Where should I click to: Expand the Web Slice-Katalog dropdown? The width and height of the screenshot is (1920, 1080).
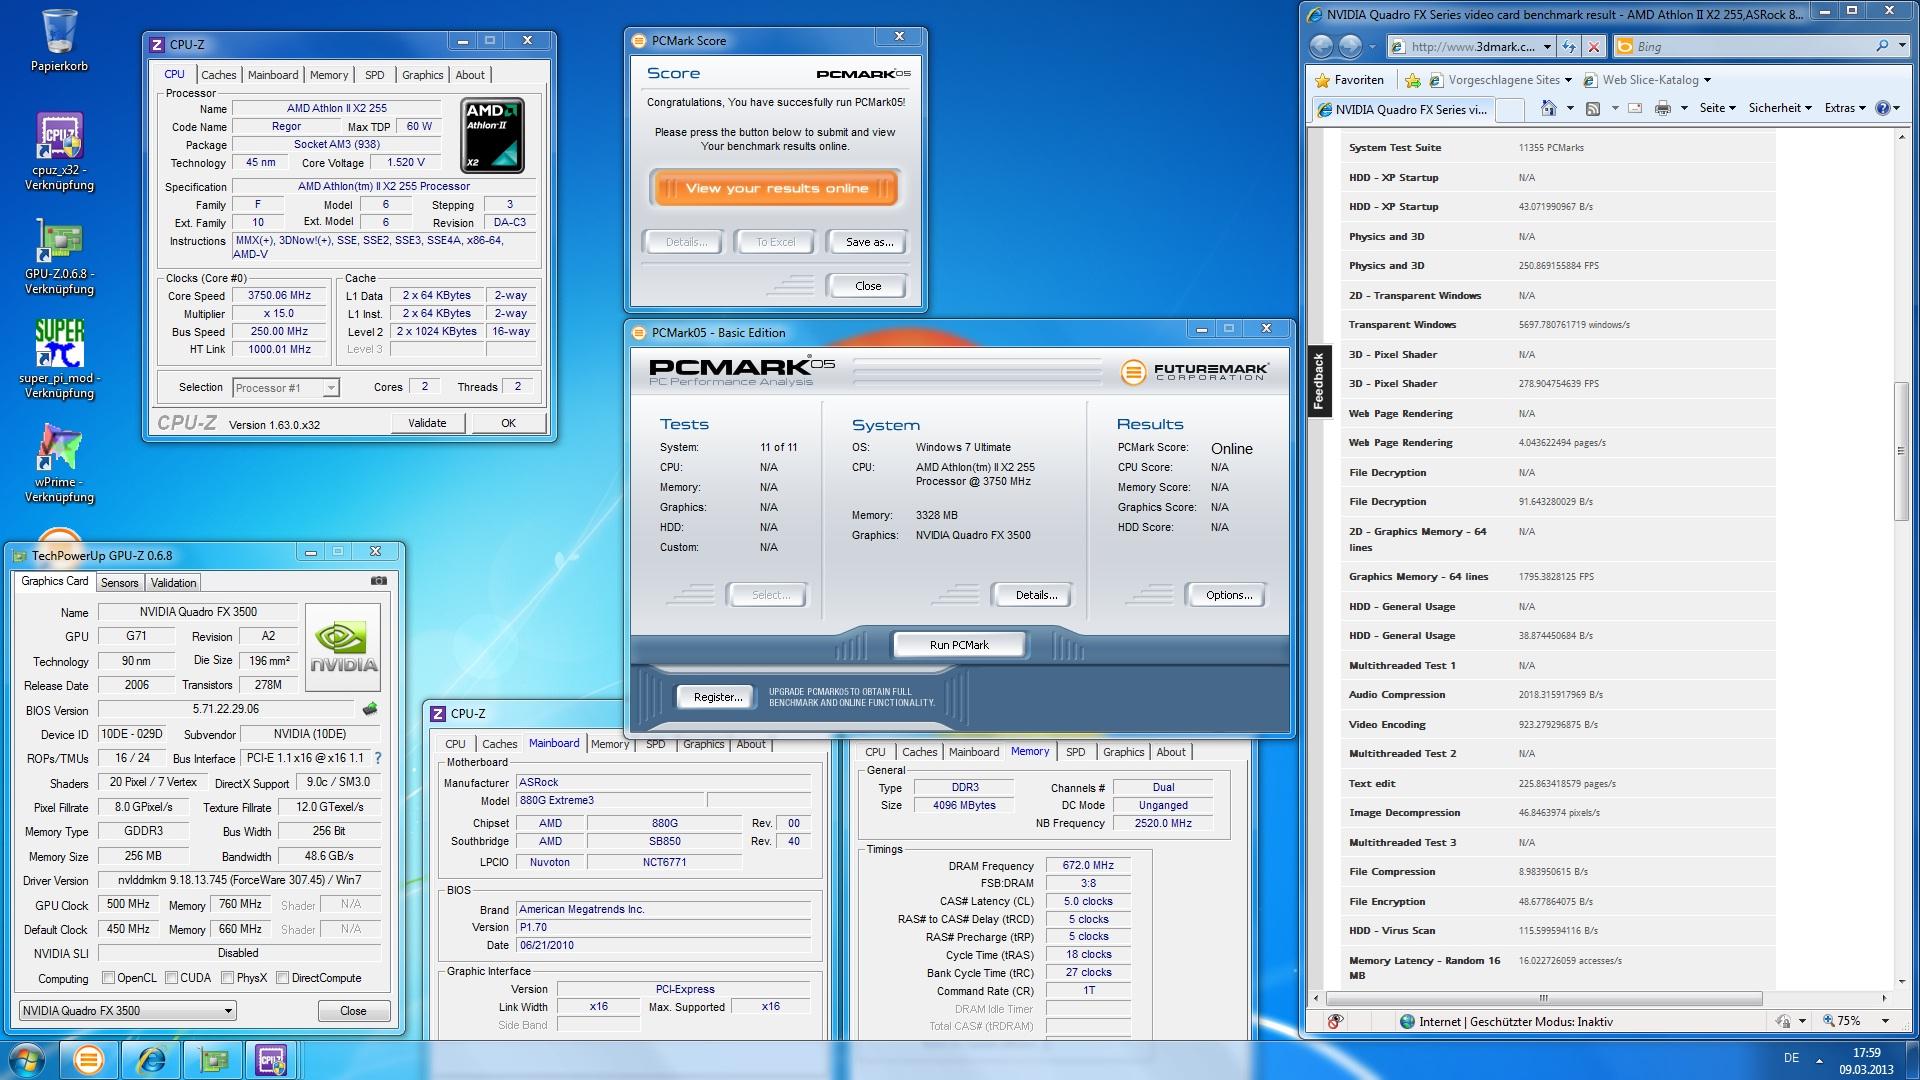(1707, 80)
